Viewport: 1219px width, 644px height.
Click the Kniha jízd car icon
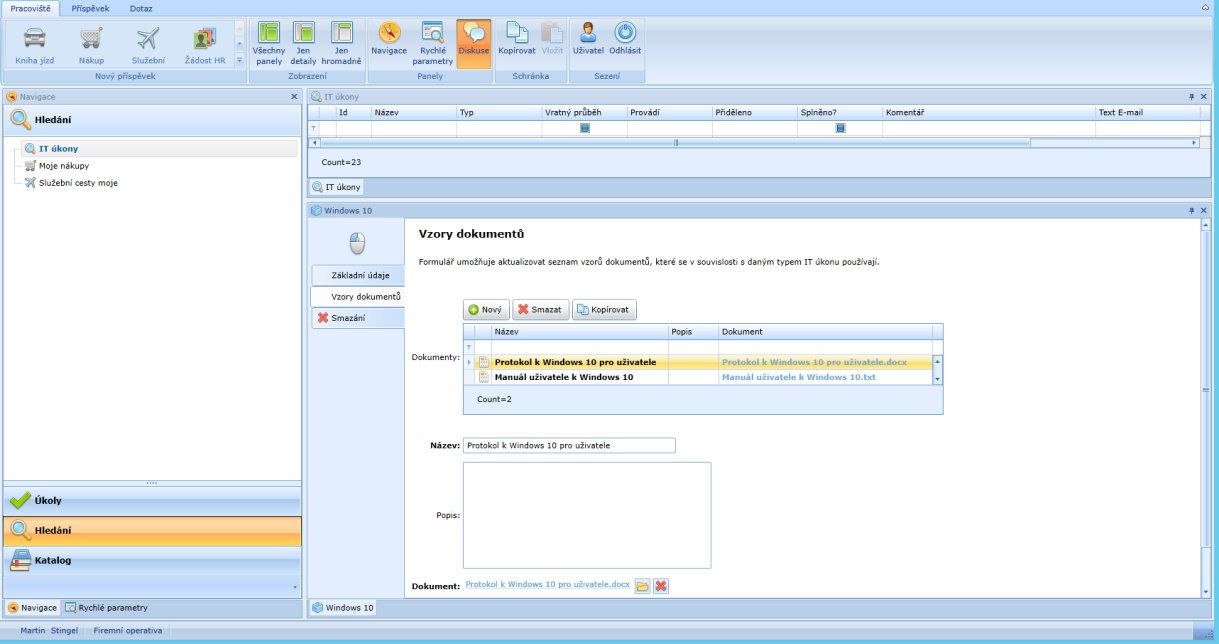(34, 39)
